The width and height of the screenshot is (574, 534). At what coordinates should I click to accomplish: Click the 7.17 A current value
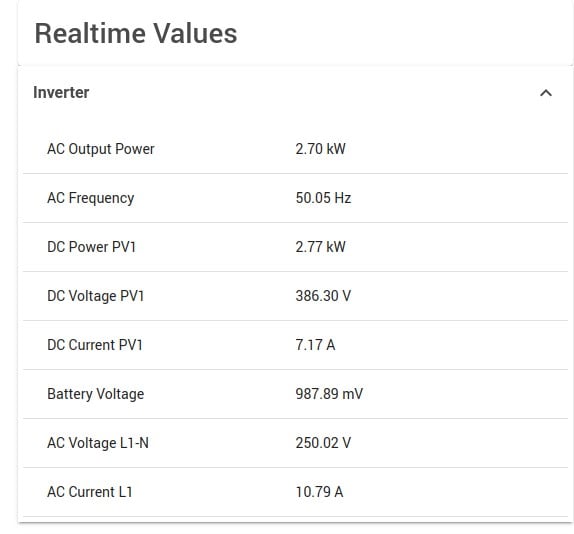tap(315, 345)
